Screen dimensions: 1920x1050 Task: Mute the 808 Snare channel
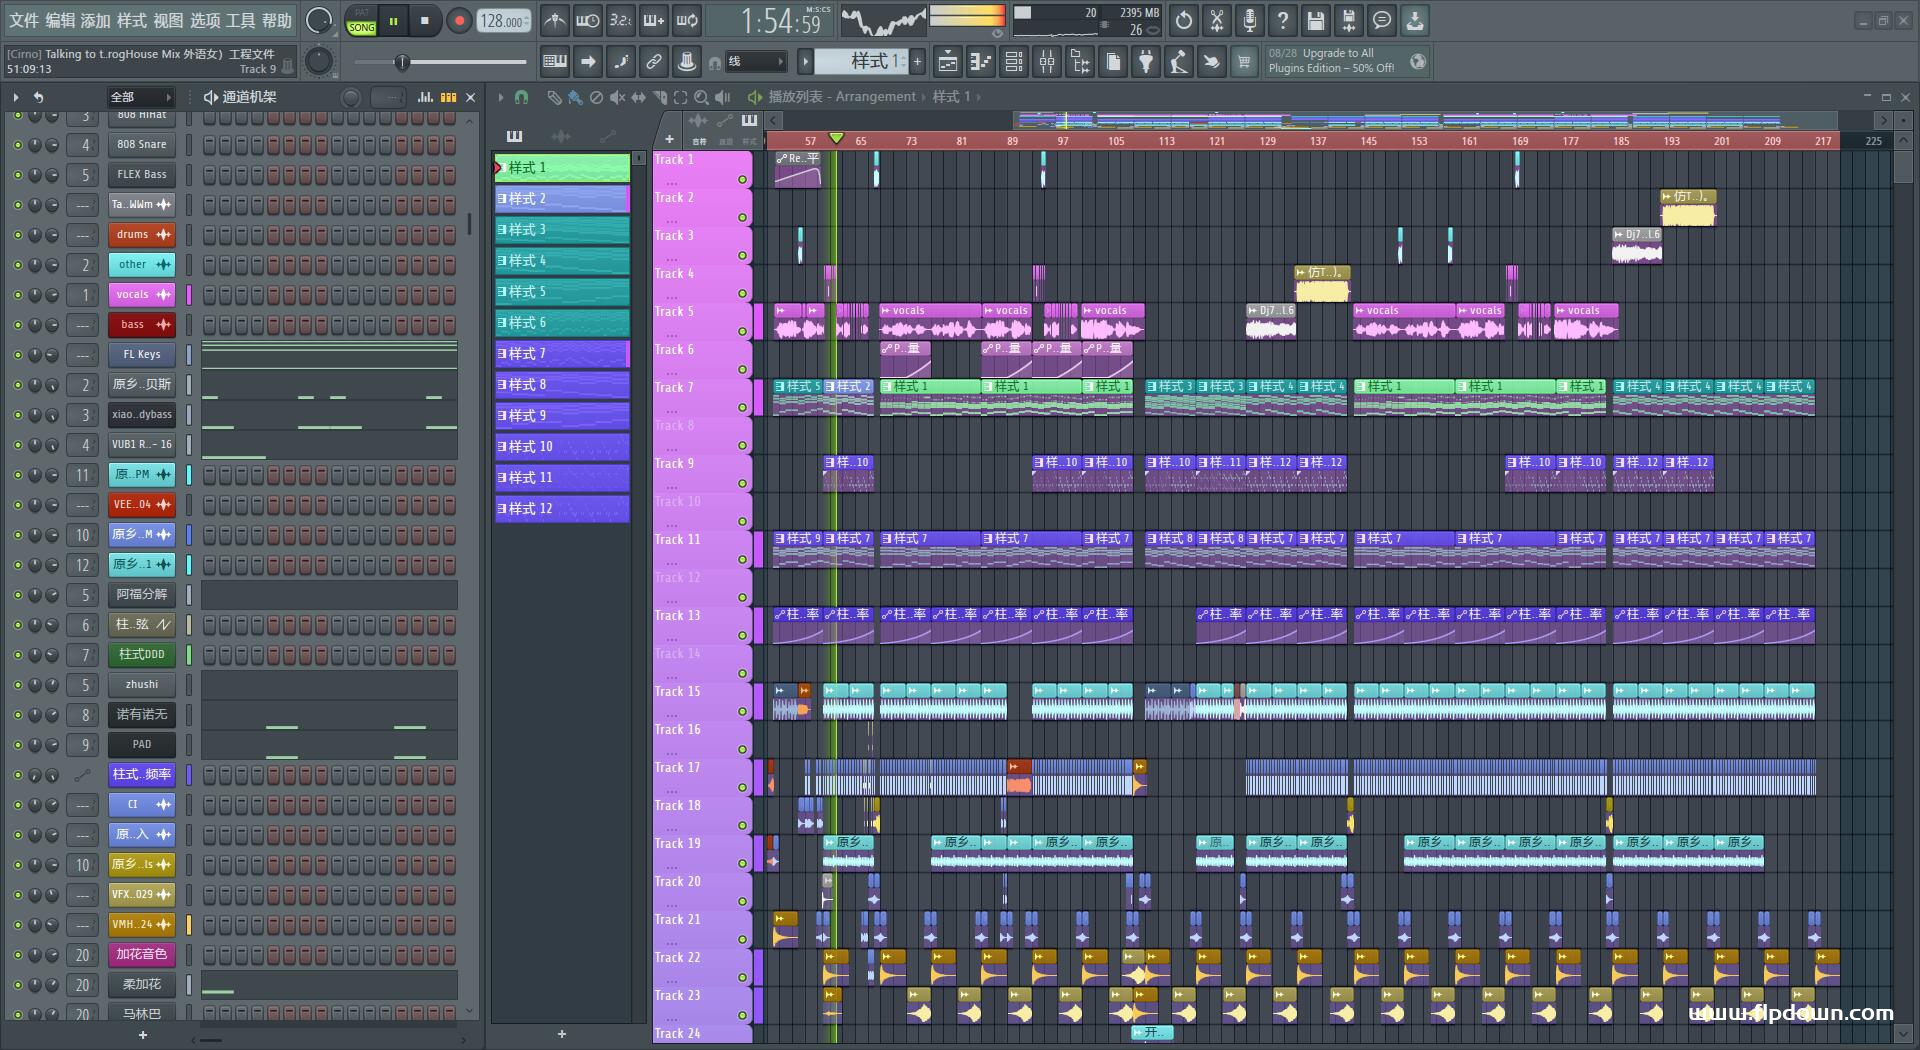click(x=17, y=145)
